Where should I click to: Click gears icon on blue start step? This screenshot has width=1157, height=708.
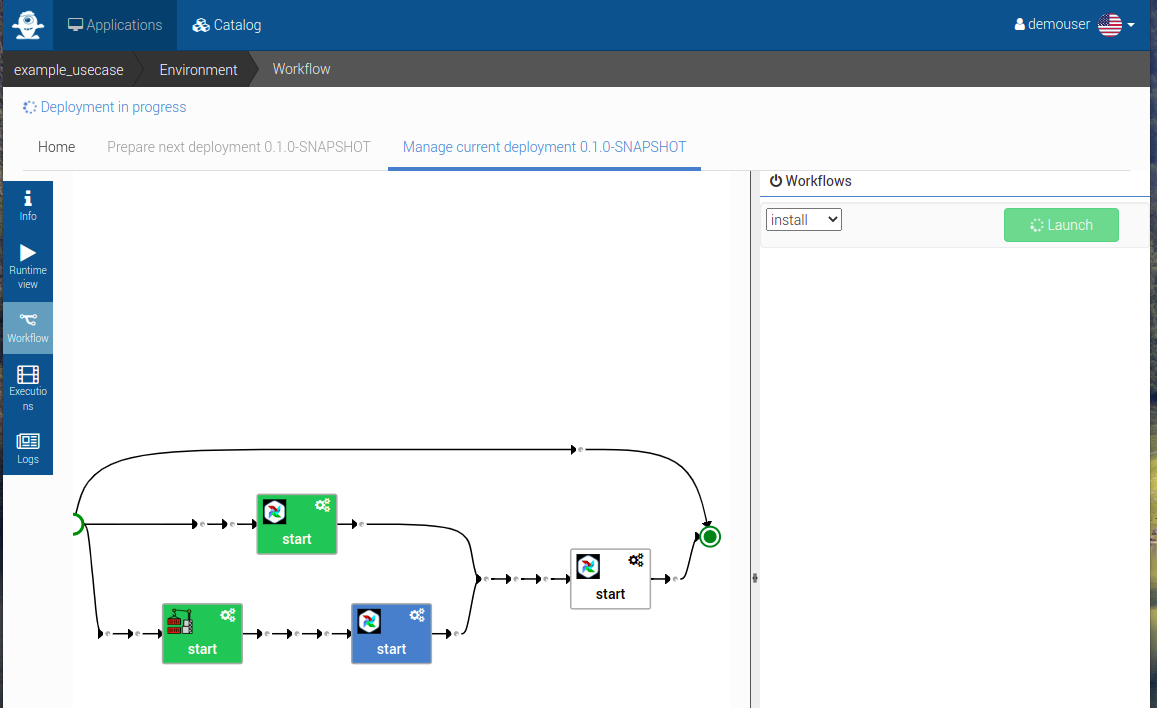tap(417, 614)
